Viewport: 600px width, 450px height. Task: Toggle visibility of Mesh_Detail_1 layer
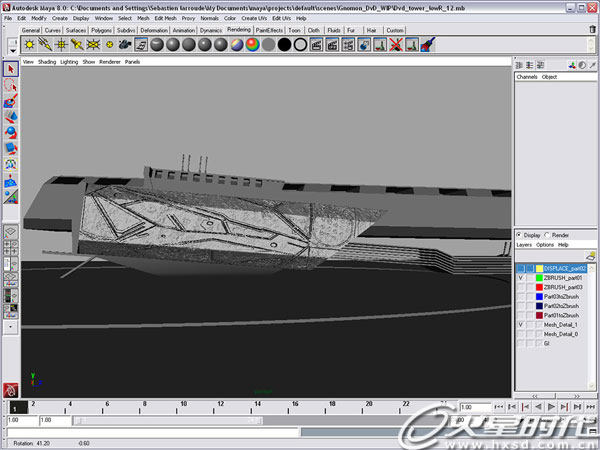pos(520,325)
